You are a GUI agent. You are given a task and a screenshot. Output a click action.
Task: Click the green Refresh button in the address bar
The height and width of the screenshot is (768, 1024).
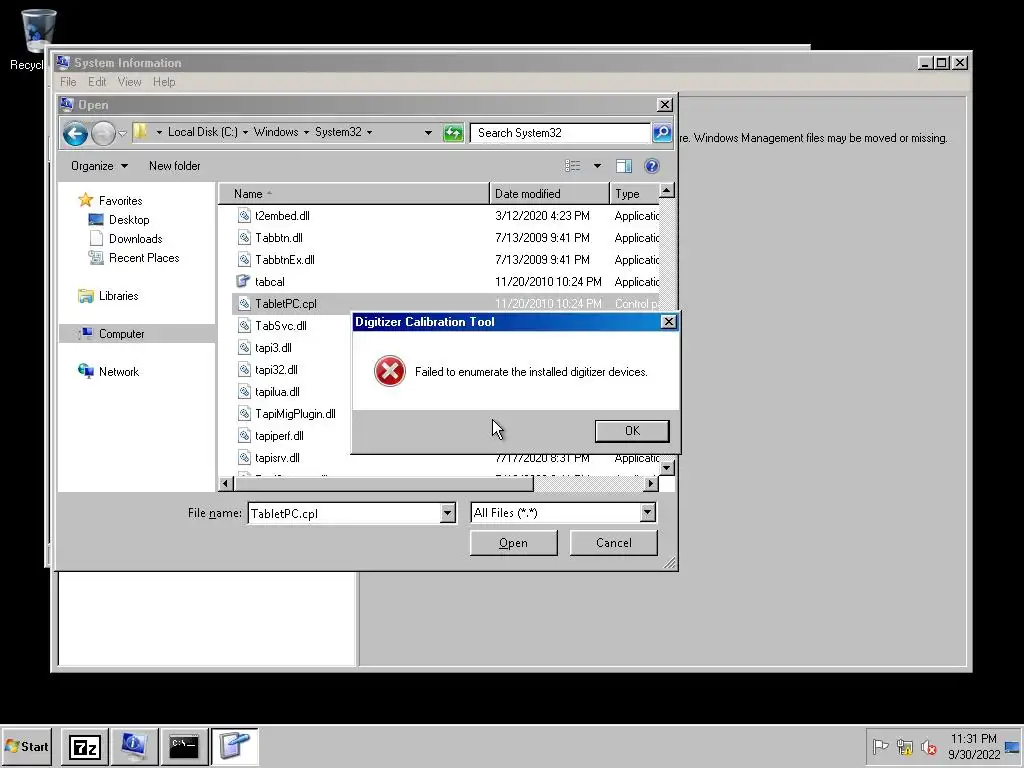pos(453,133)
